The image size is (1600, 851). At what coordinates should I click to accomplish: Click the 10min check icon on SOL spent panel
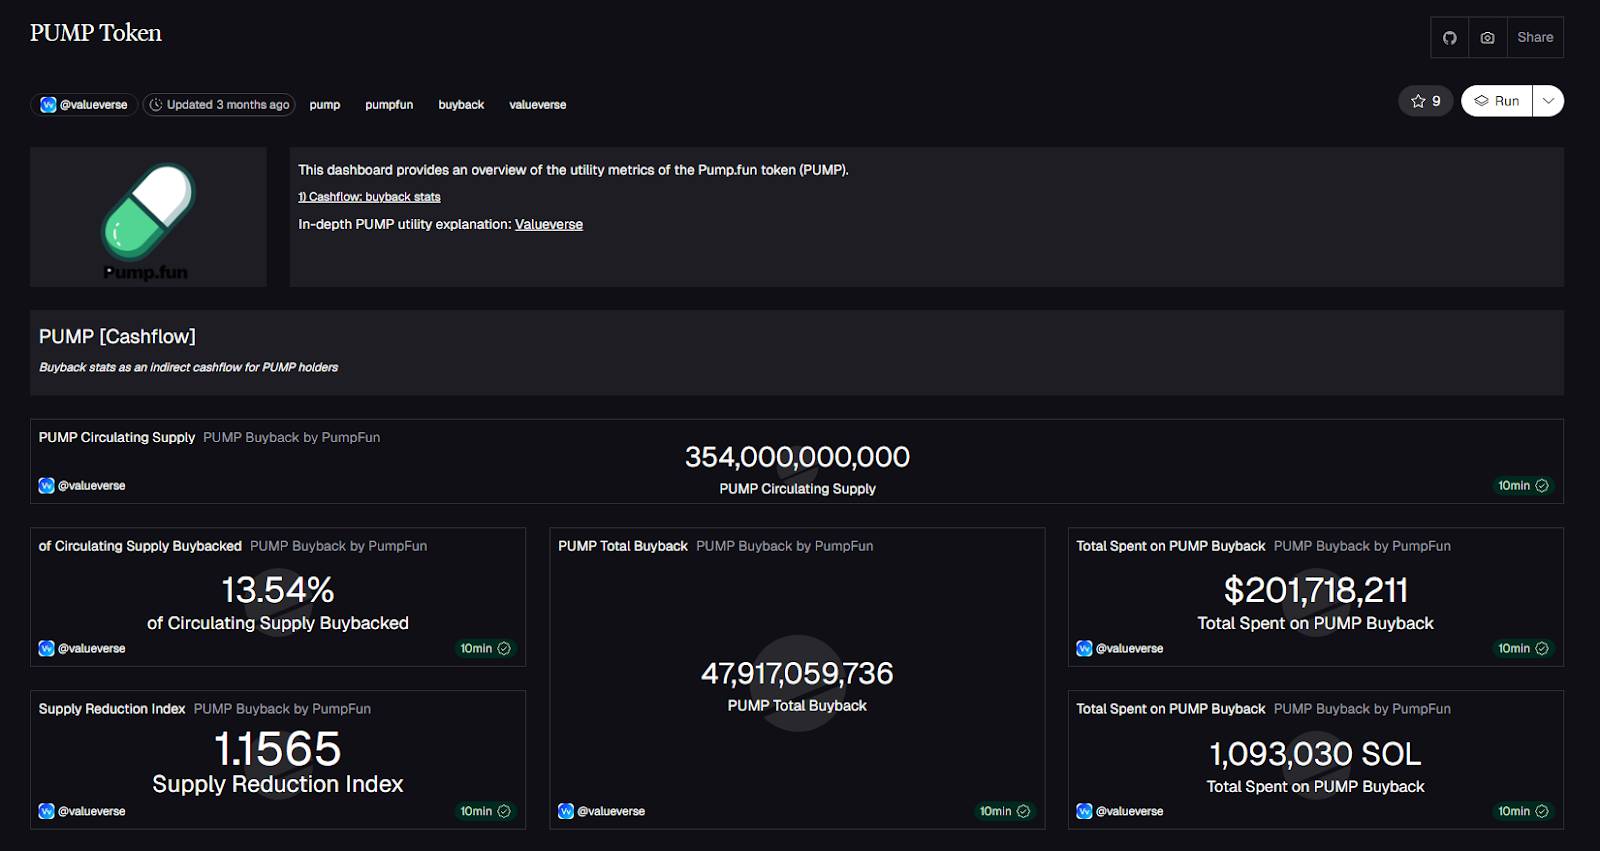[x=1542, y=811]
